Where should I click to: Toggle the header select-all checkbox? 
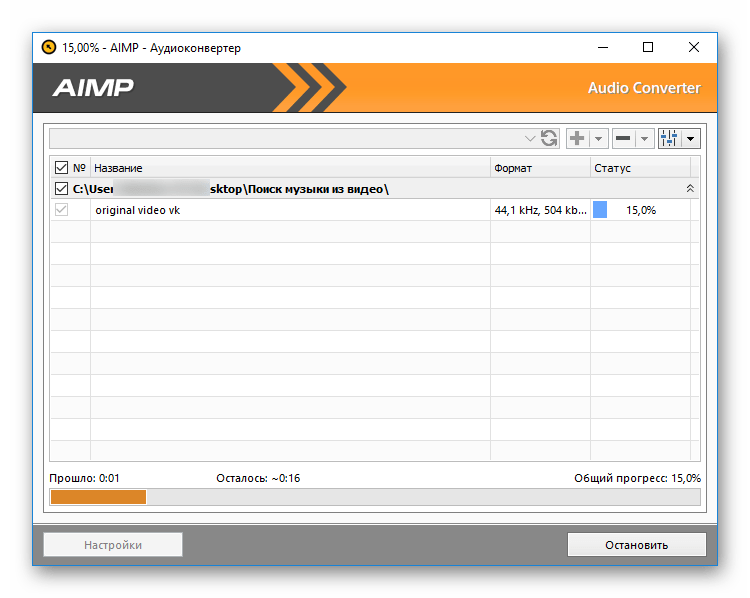tap(61, 168)
